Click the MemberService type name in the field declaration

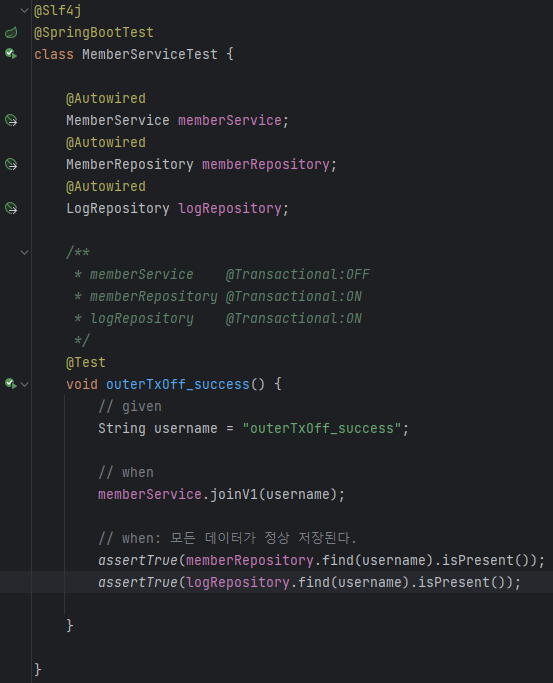pyautogui.click(x=118, y=120)
